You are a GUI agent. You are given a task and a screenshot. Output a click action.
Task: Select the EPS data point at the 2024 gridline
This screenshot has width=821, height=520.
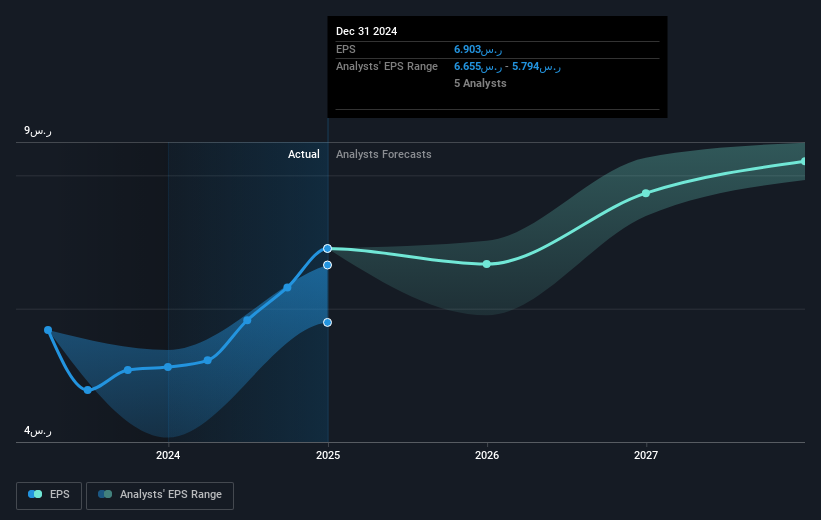(168, 367)
